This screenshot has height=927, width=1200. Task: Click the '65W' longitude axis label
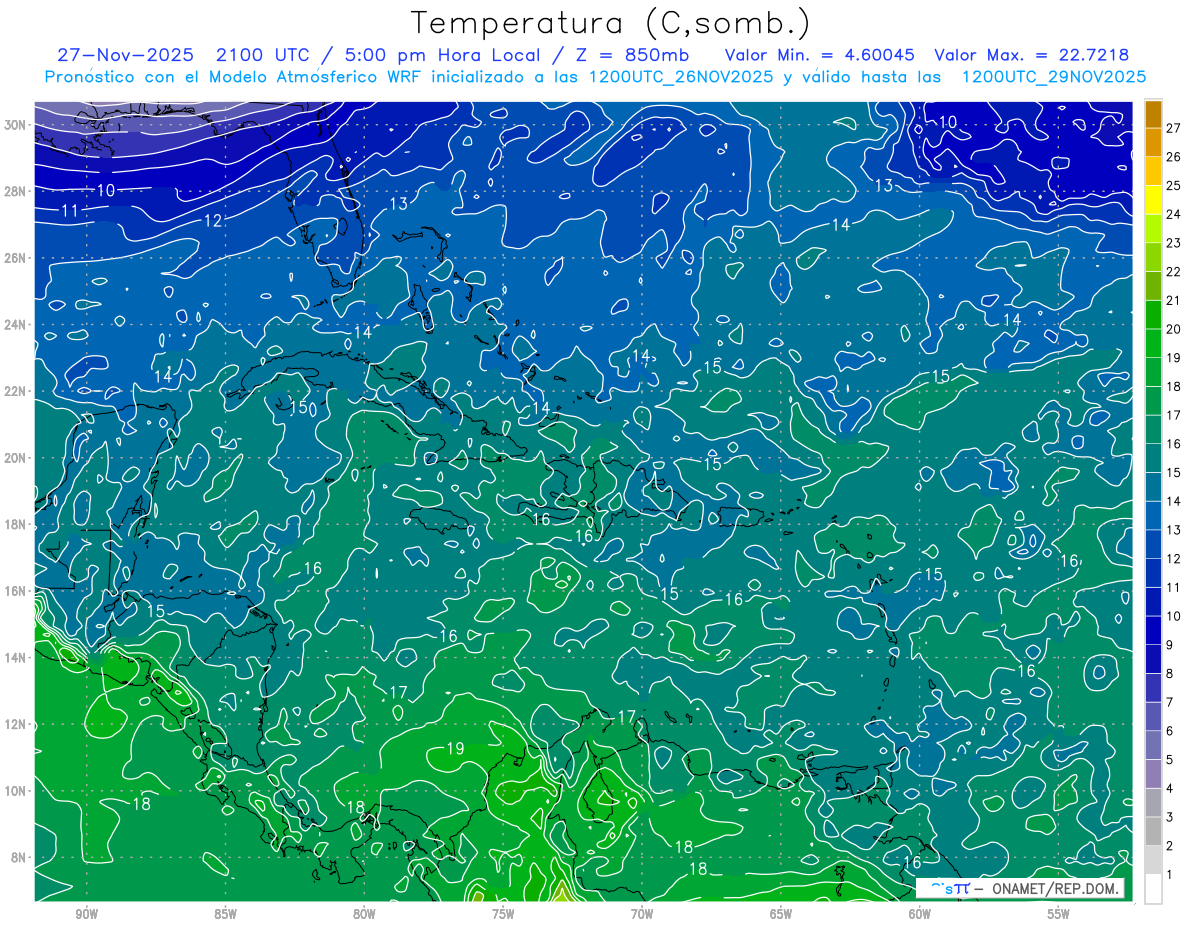(x=781, y=914)
